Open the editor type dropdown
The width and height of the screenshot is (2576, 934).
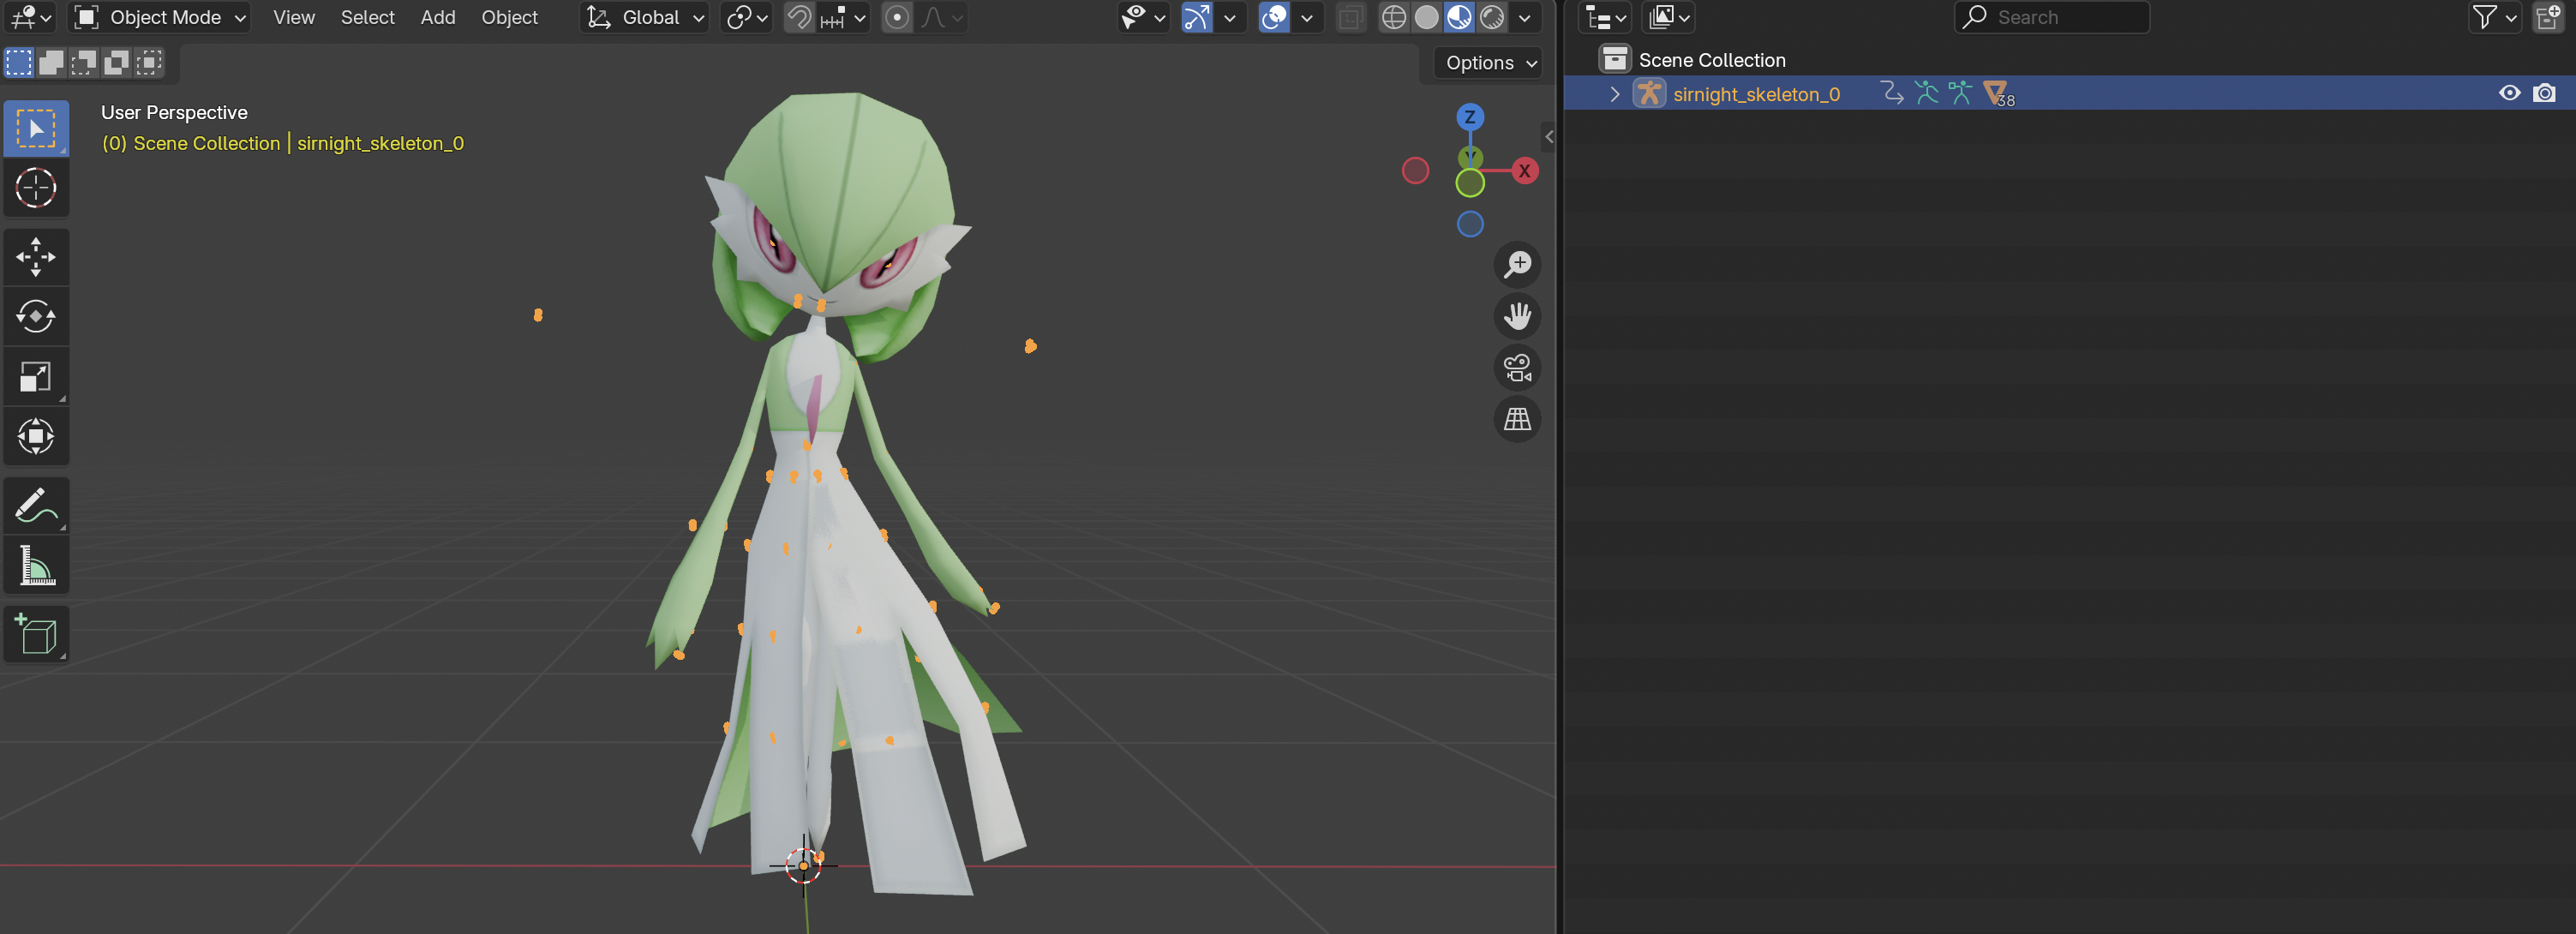(31, 17)
